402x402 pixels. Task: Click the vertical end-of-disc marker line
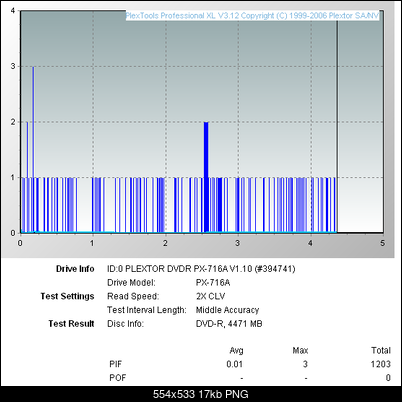pos(337,127)
